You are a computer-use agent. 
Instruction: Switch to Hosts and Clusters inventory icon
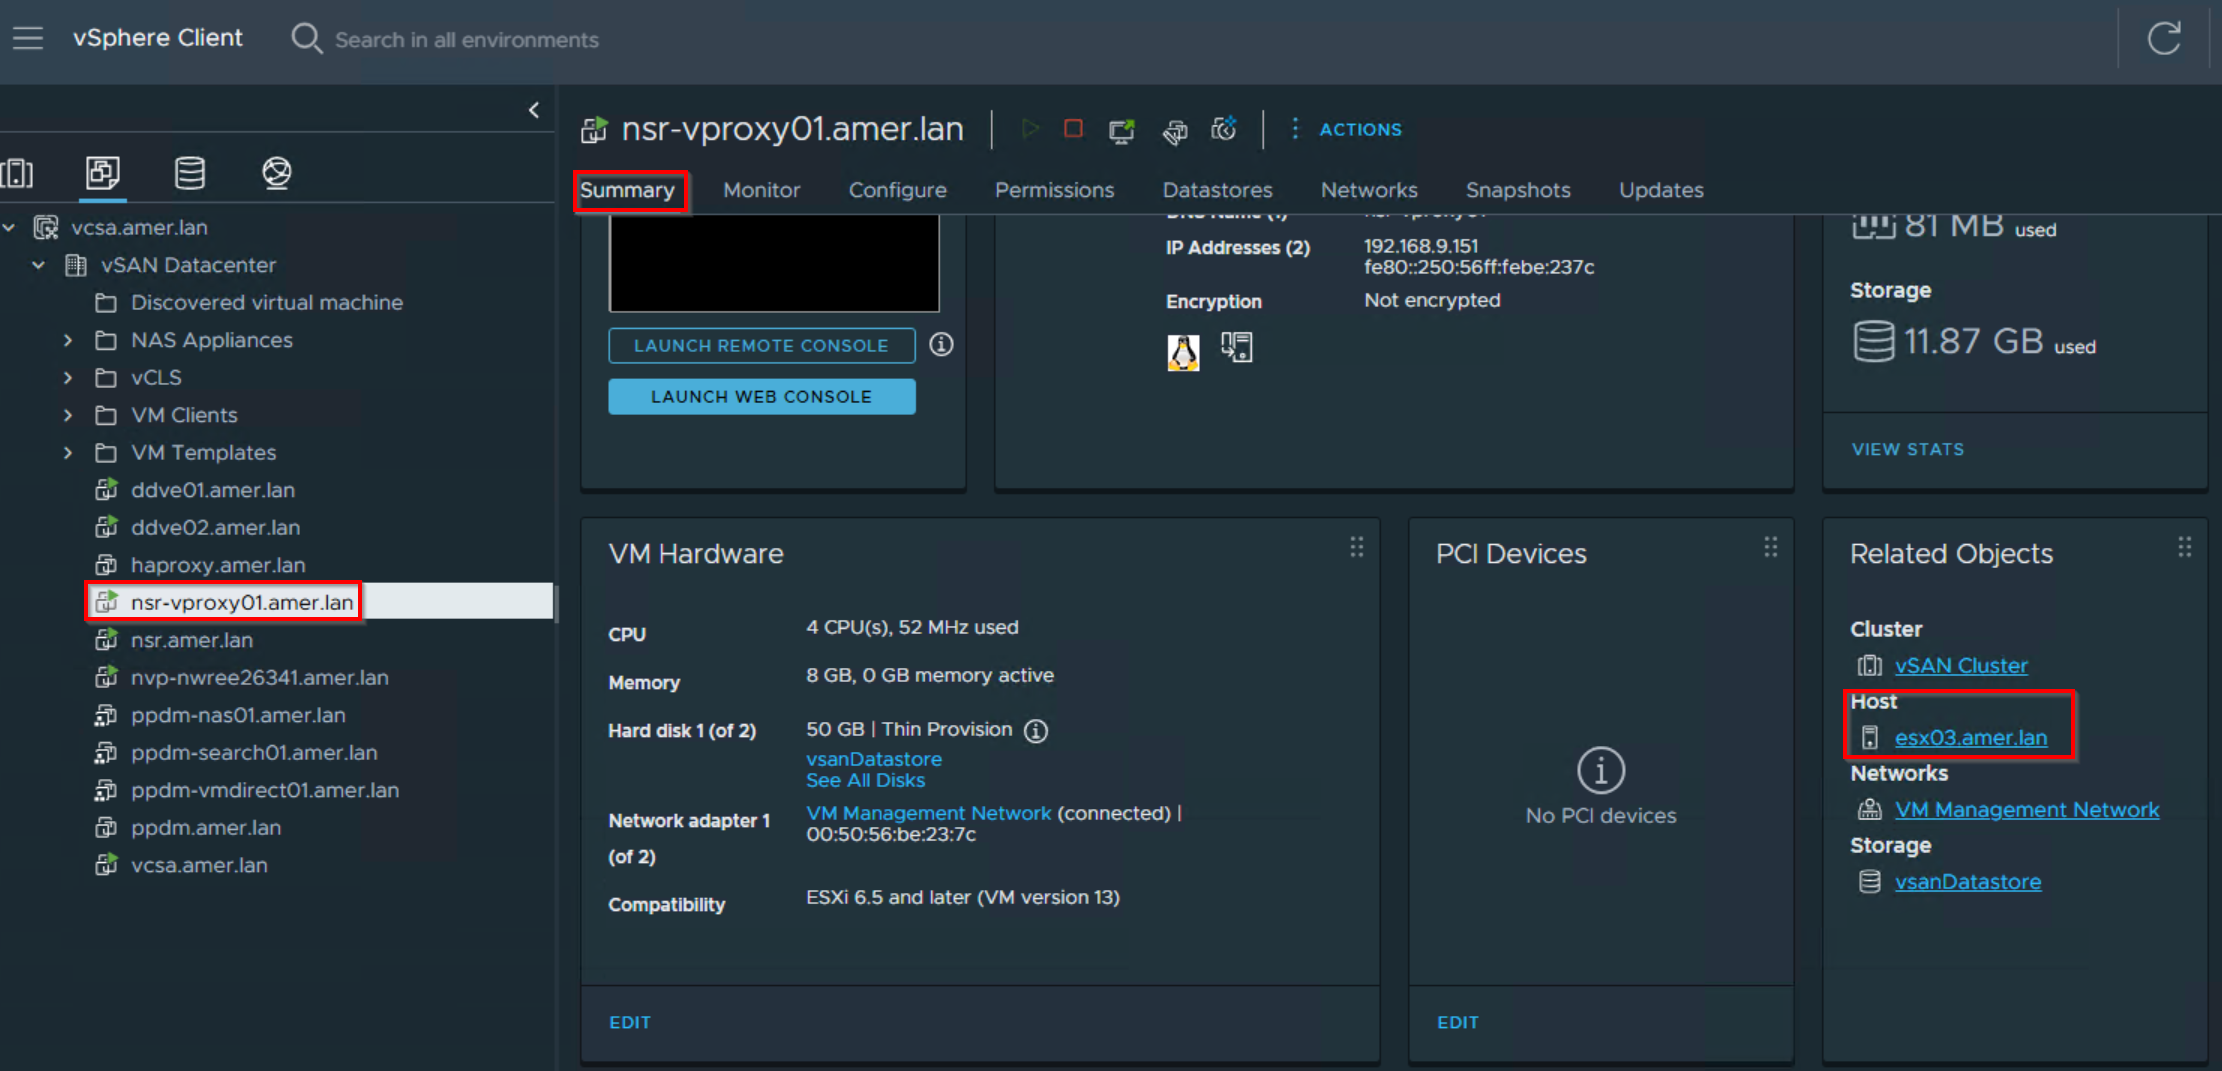coord(18,172)
